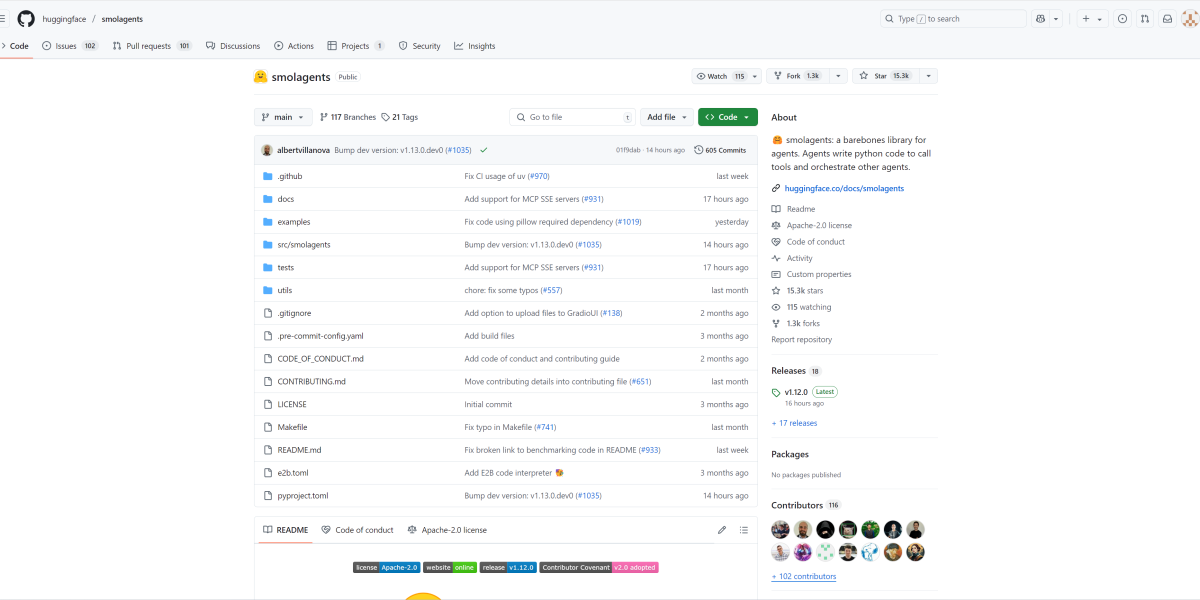Open the GitHub homepage via the logo icon
This screenshot has height=600, width=1200.
click(26, 18)
